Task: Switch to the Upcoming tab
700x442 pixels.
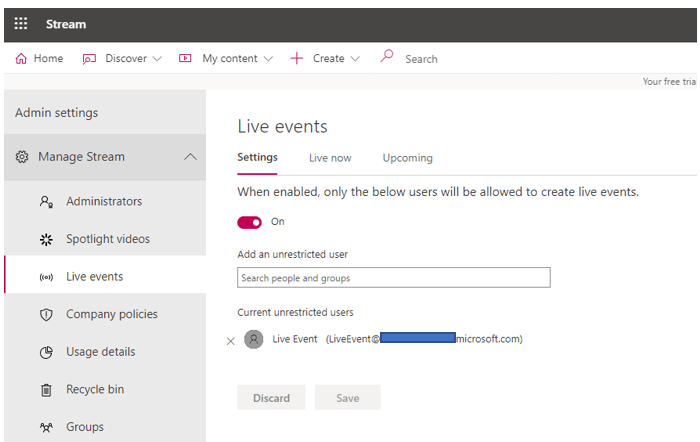Action: pyautogui.click(x=407, y=158)
